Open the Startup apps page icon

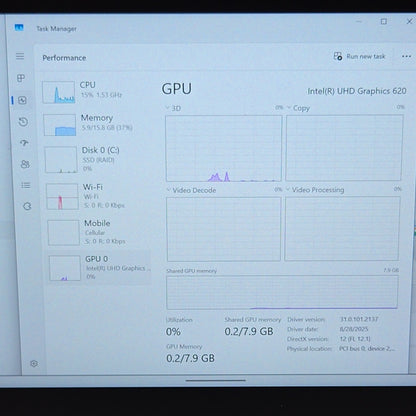[x=24, y=143]
